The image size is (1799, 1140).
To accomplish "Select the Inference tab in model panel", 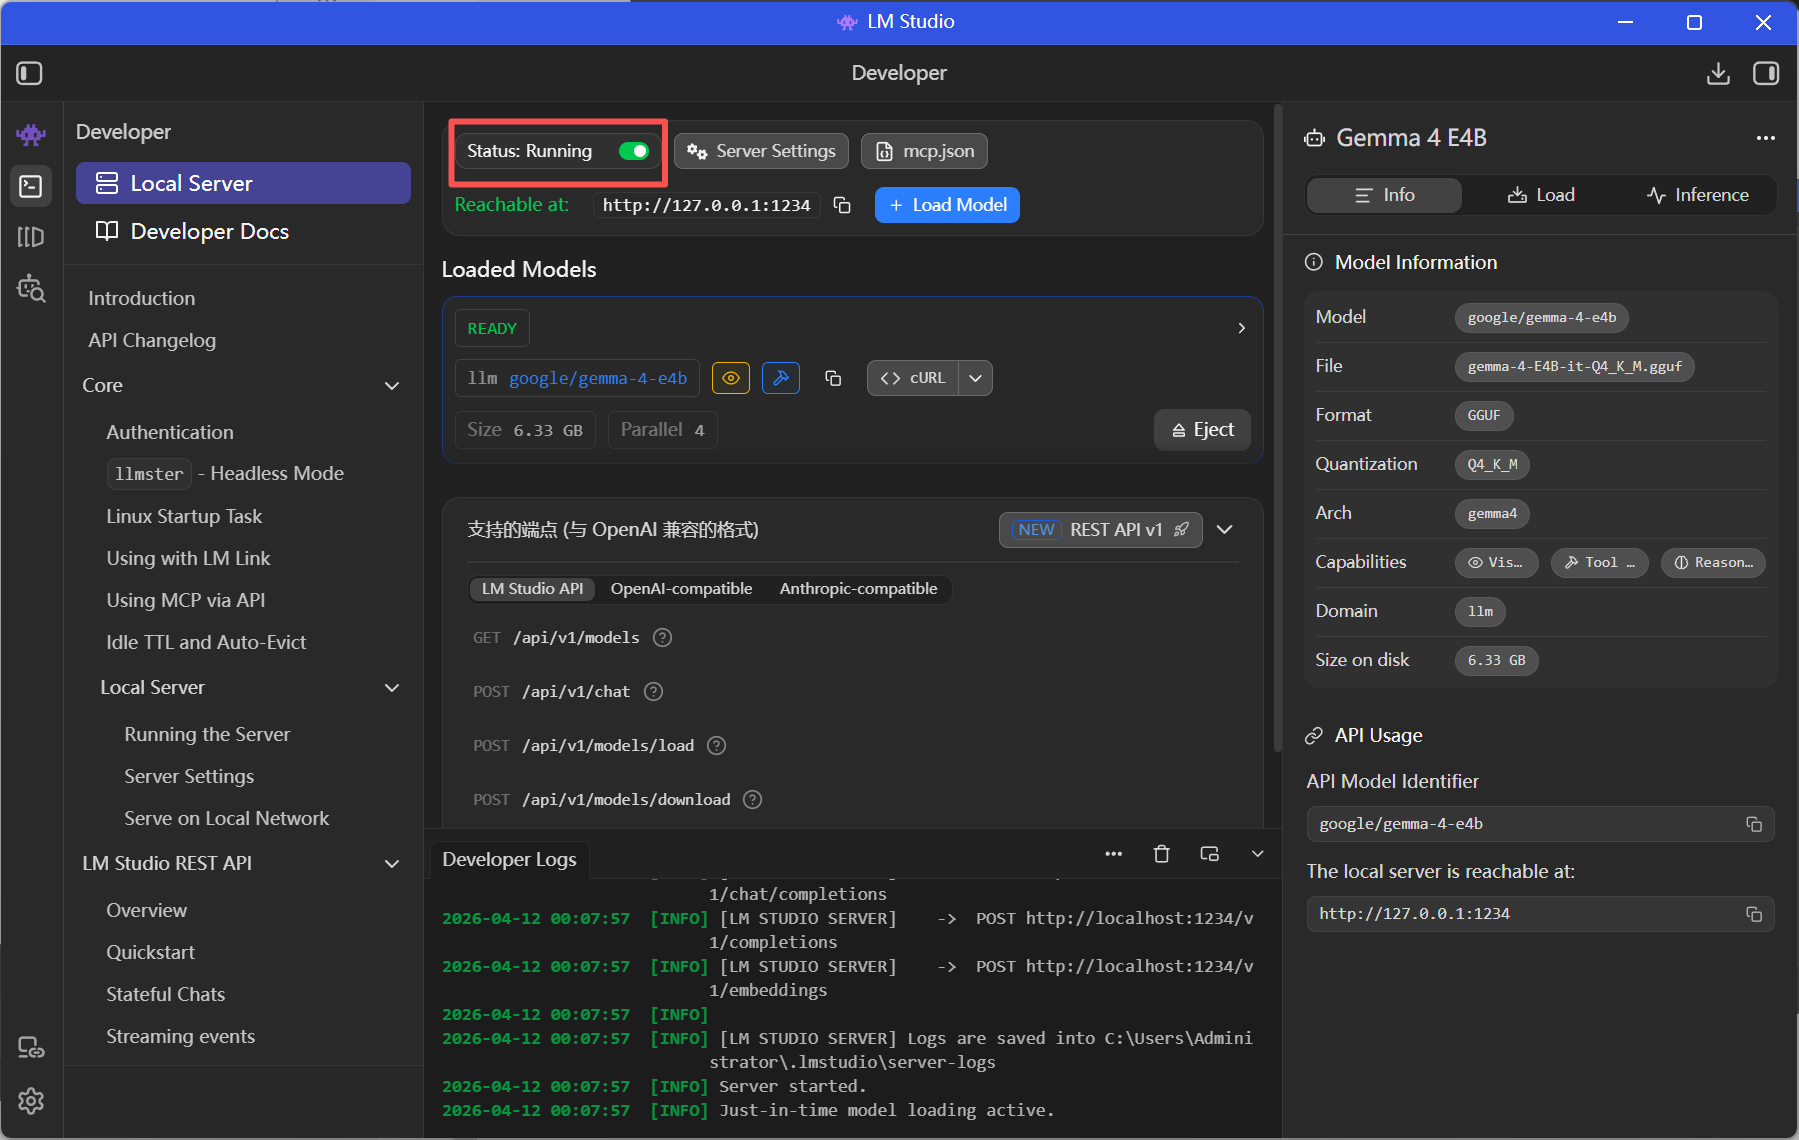I will tap(1697, 195).
